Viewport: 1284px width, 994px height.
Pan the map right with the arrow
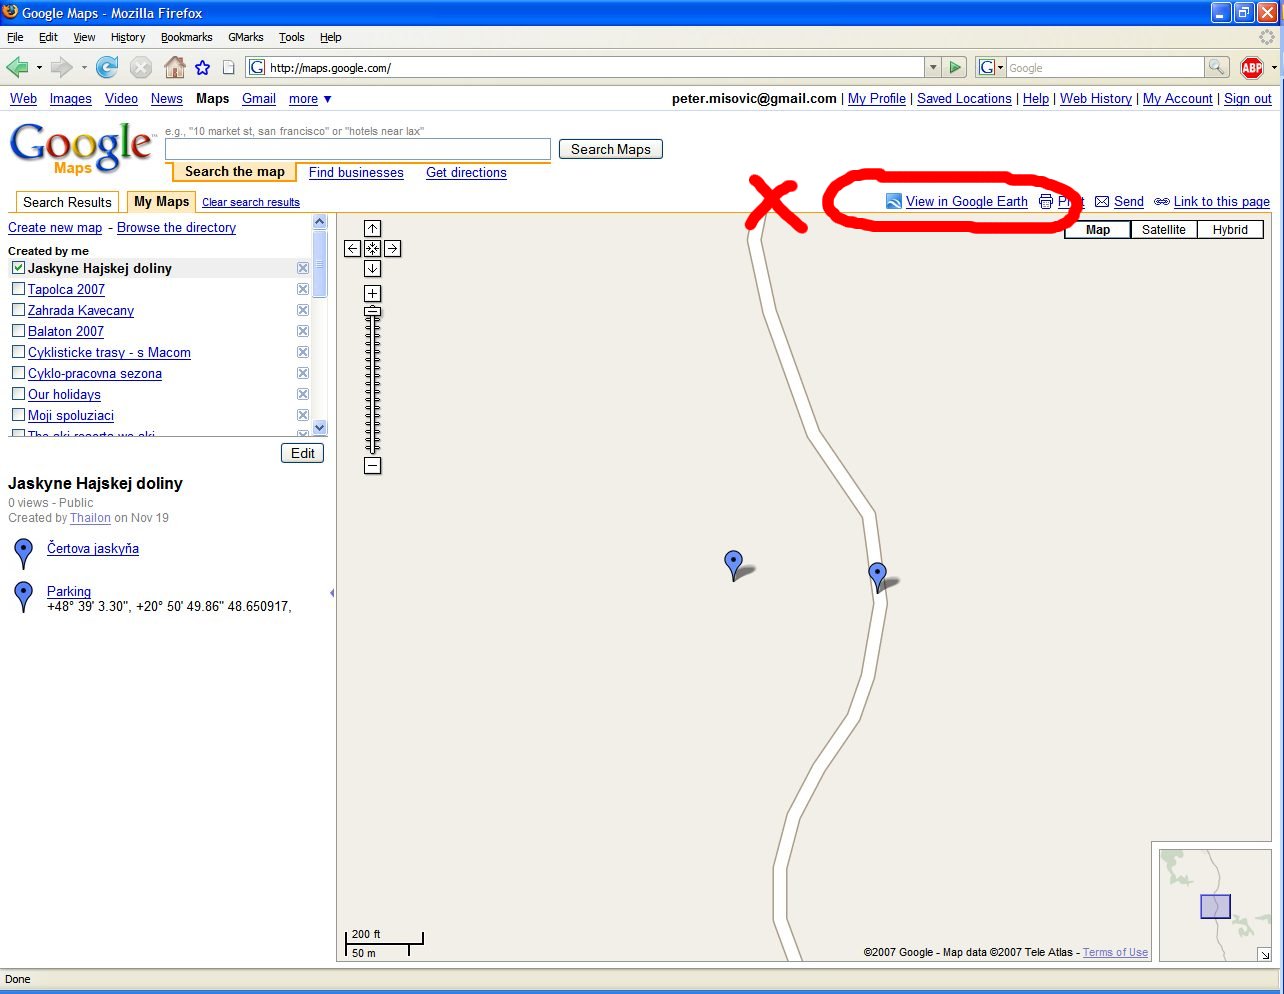pyautogui.click(x=392, y=248)
